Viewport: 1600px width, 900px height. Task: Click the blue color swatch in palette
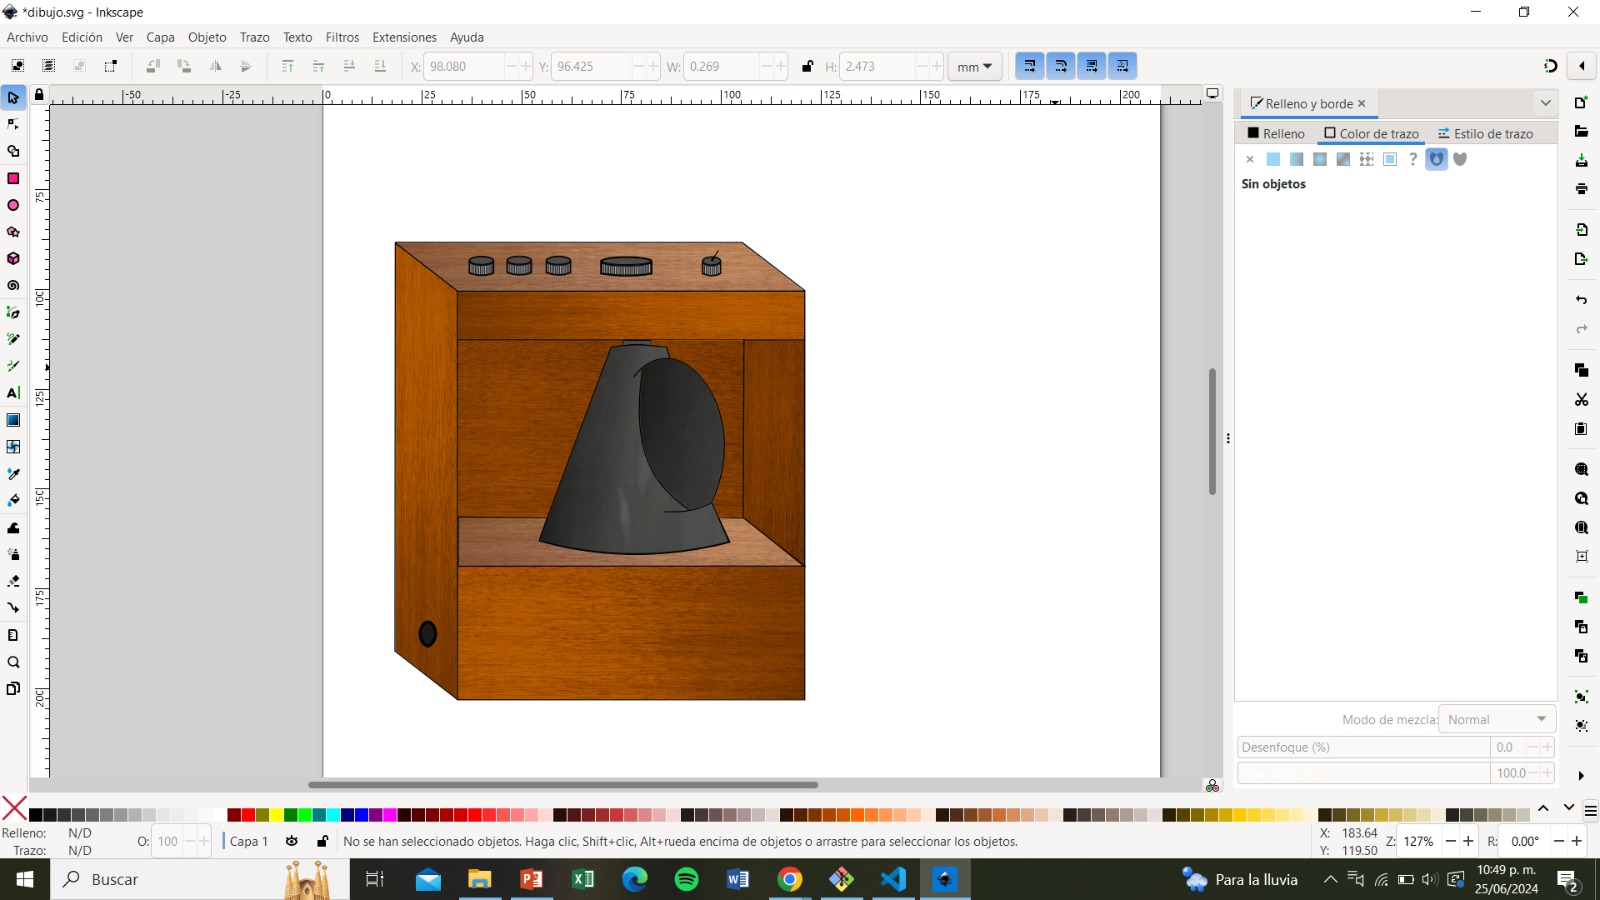click(x=361, y=815)
